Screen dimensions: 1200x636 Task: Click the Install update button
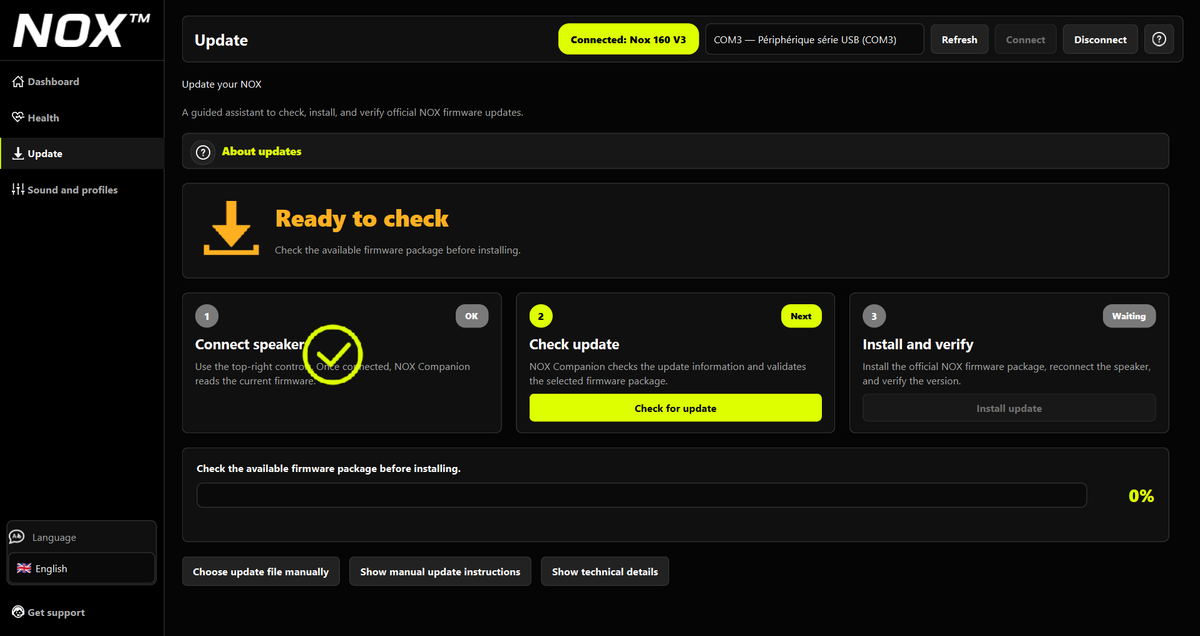tap(1009, 408)
